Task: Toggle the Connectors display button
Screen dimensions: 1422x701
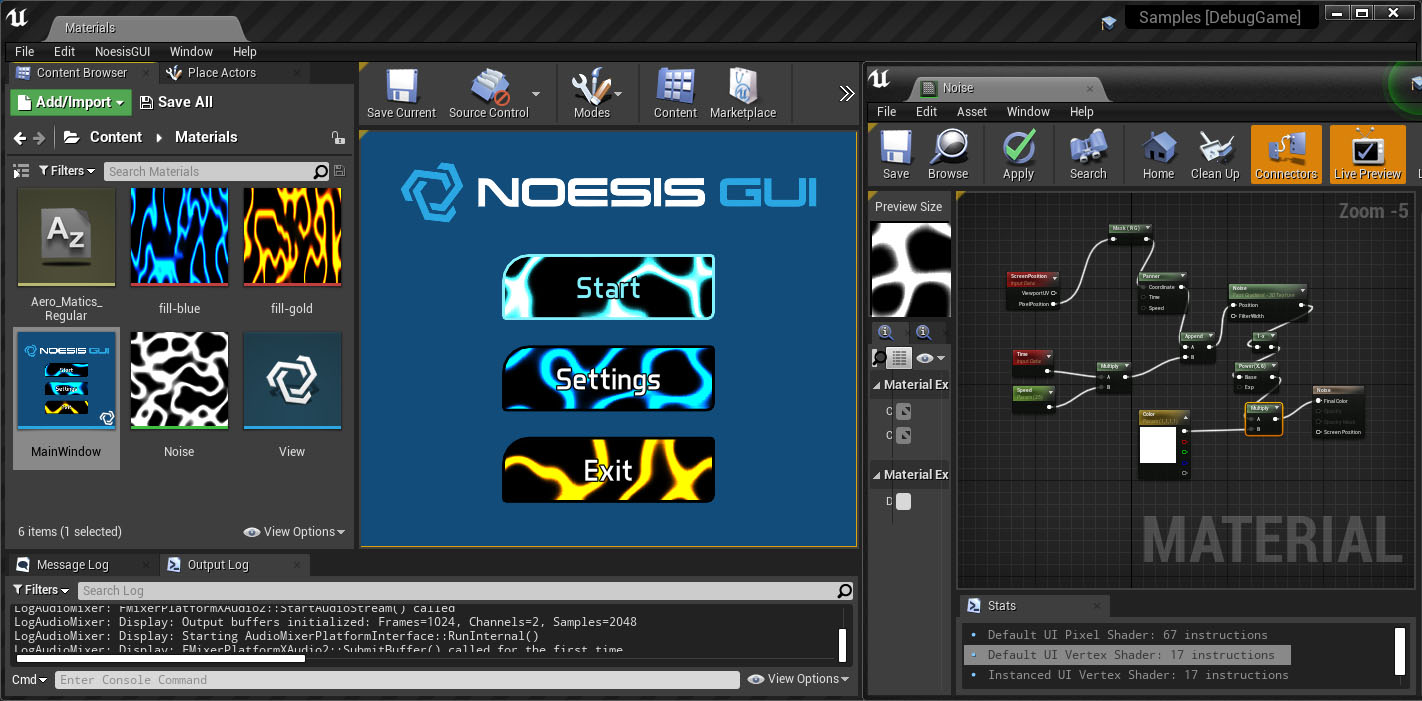Action: click(1286, 154)
